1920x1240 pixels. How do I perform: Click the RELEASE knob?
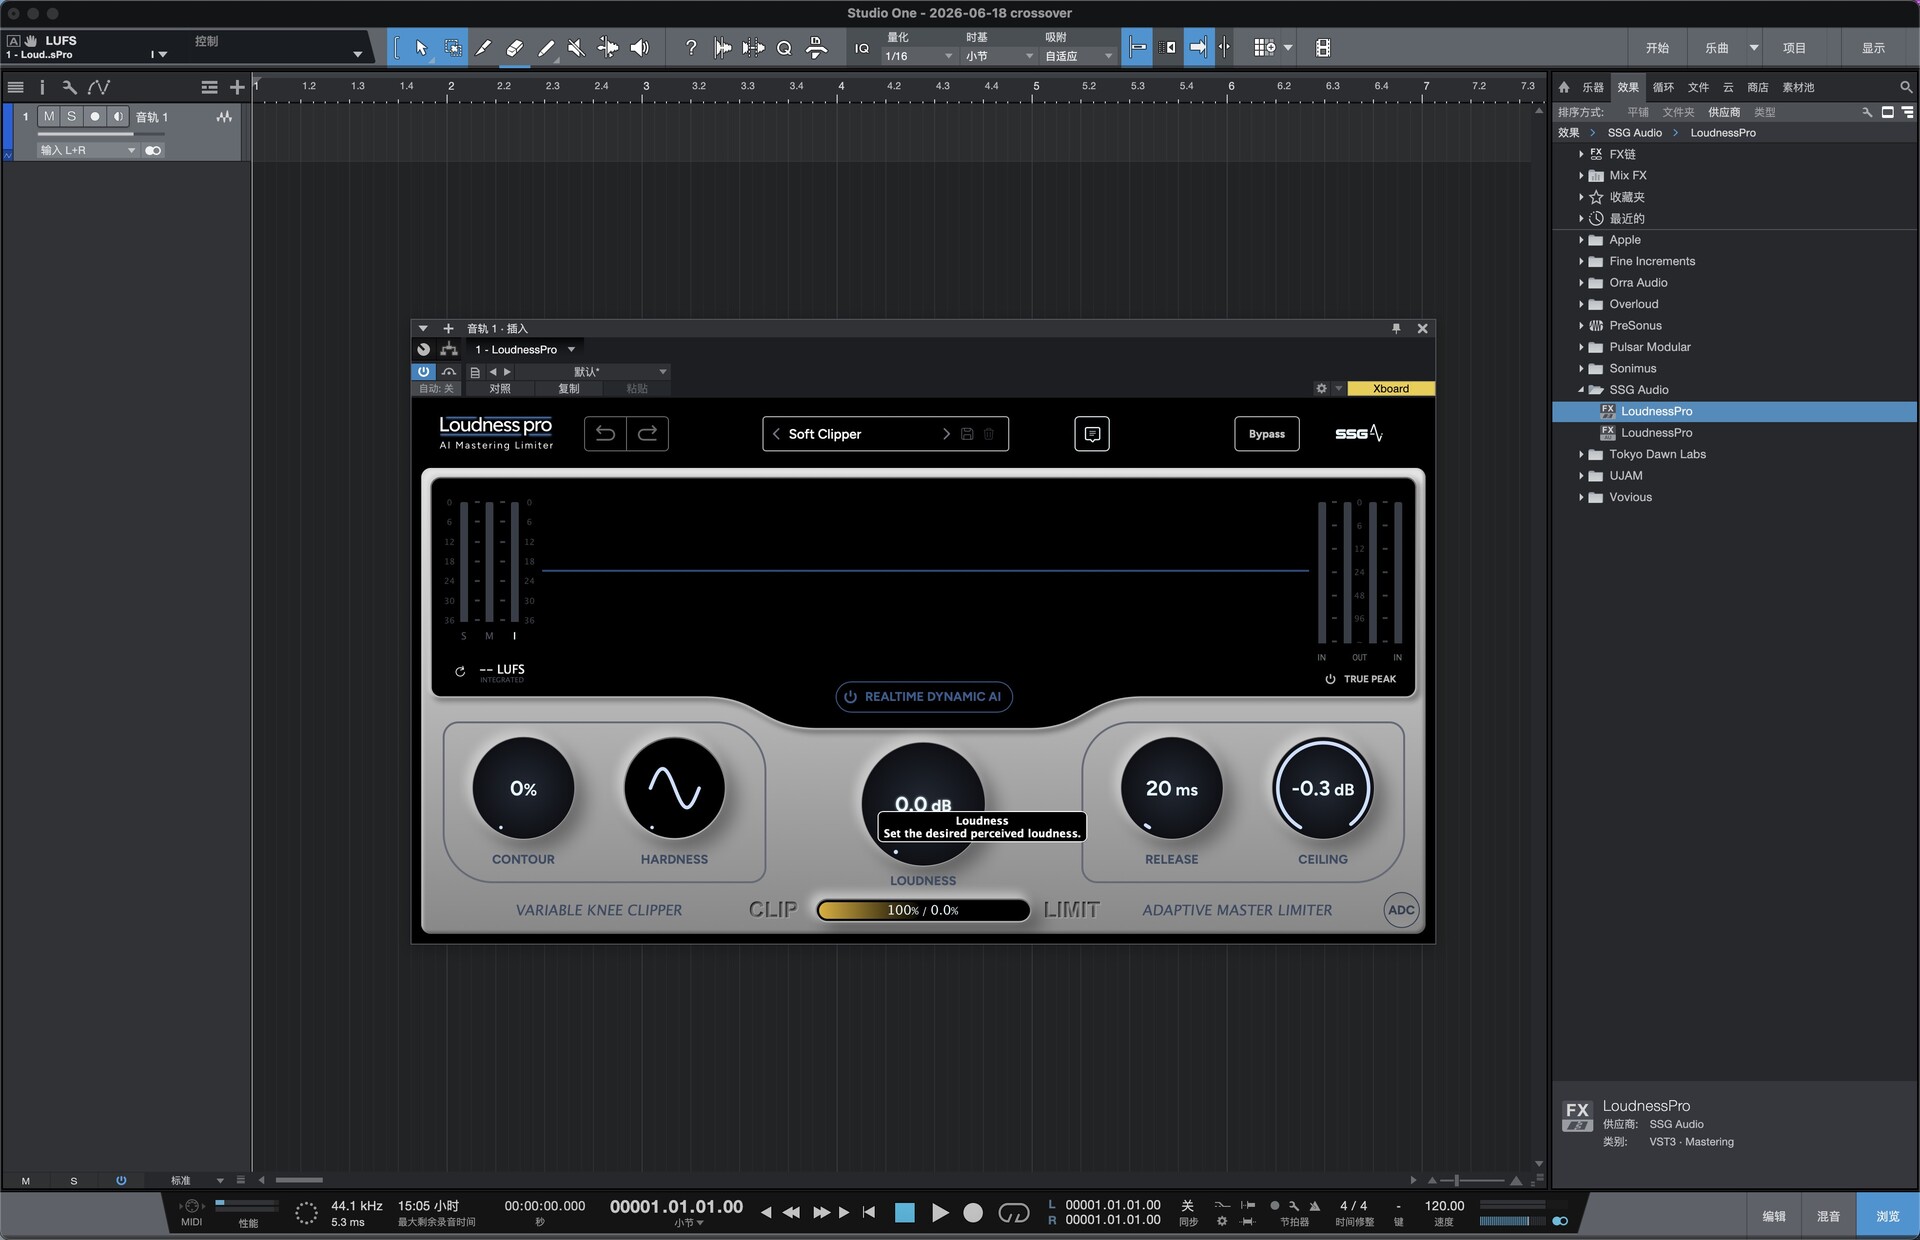click(1171, 788)
